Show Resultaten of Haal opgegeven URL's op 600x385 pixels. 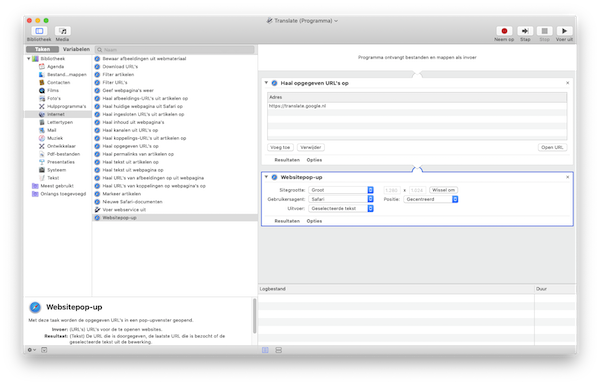(x=287, y=160)
